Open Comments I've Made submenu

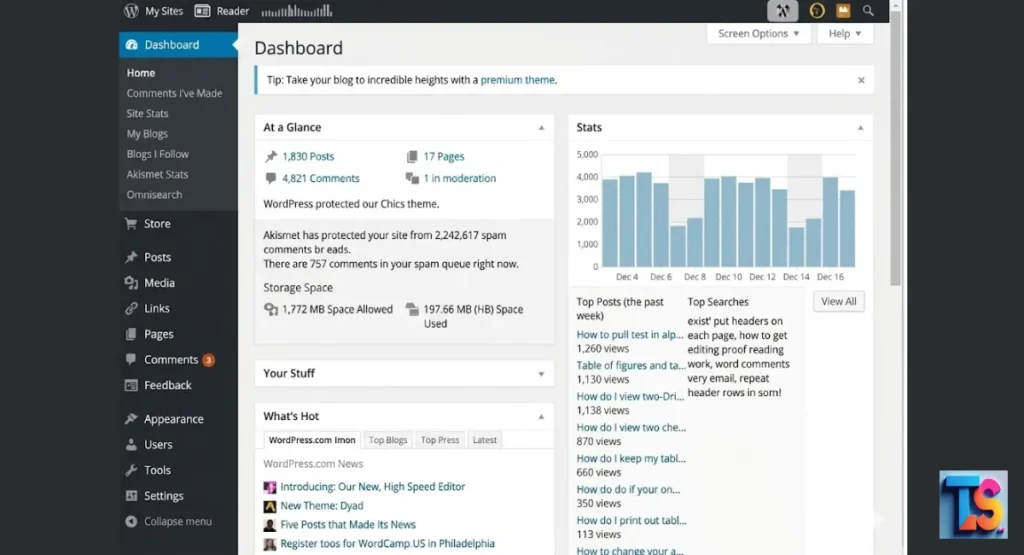[174, 93]
